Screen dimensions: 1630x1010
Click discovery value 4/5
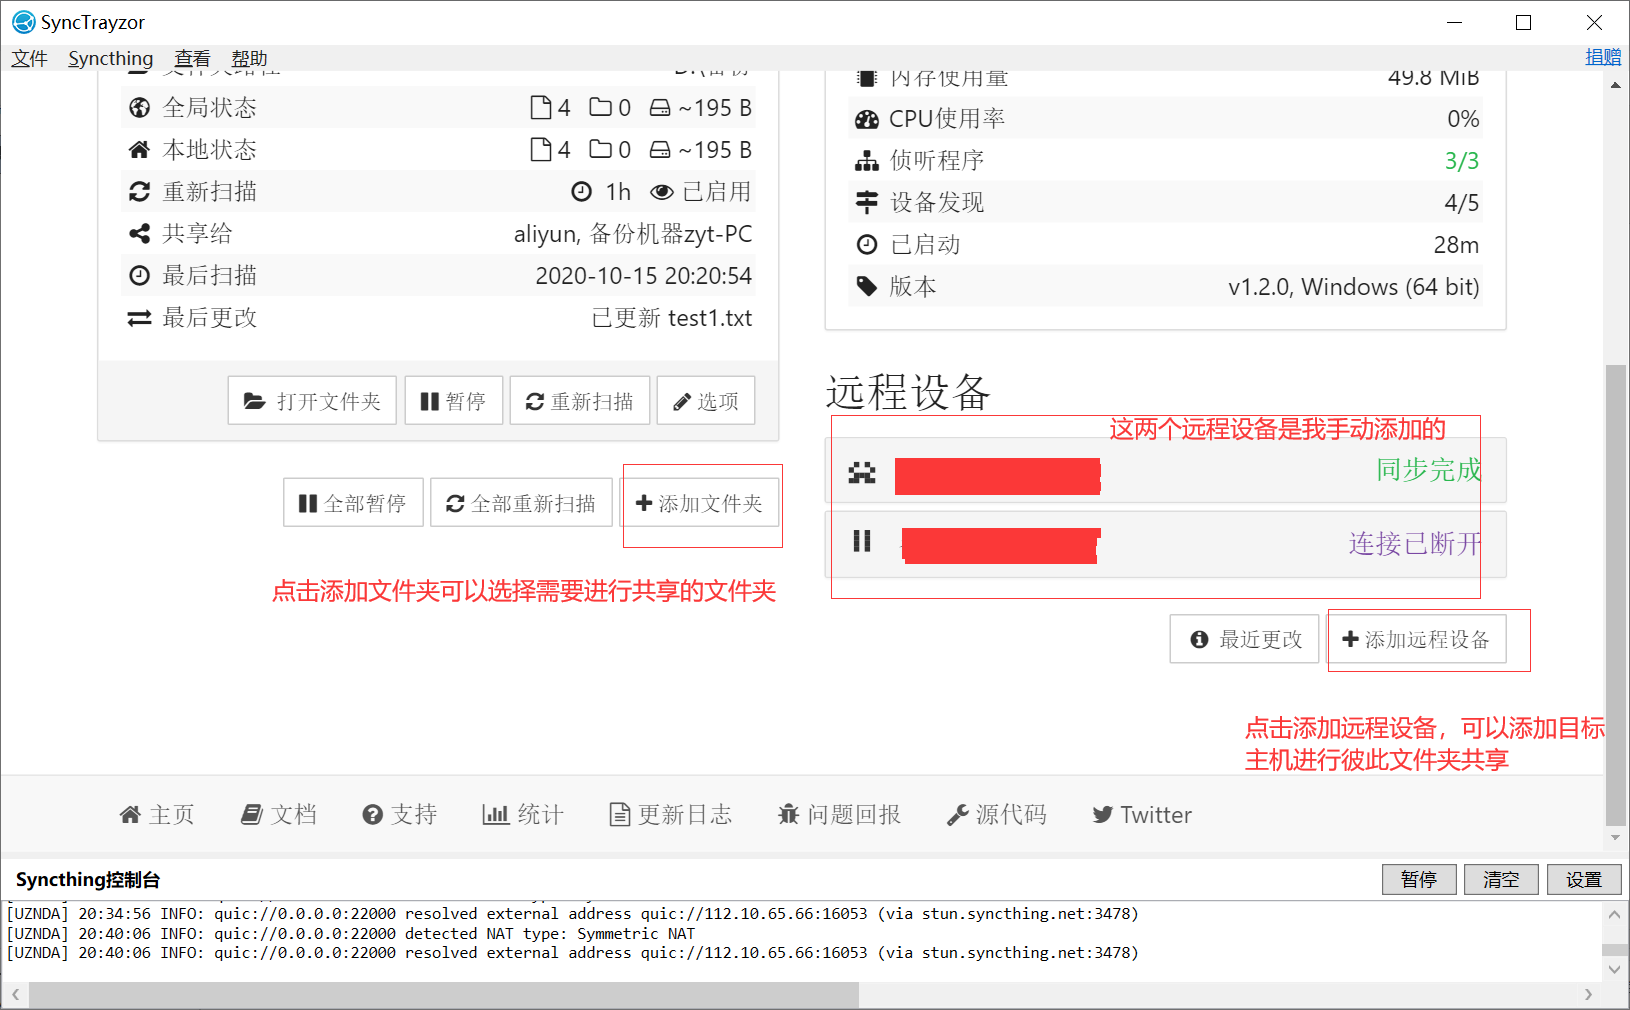click(1462, 203)
